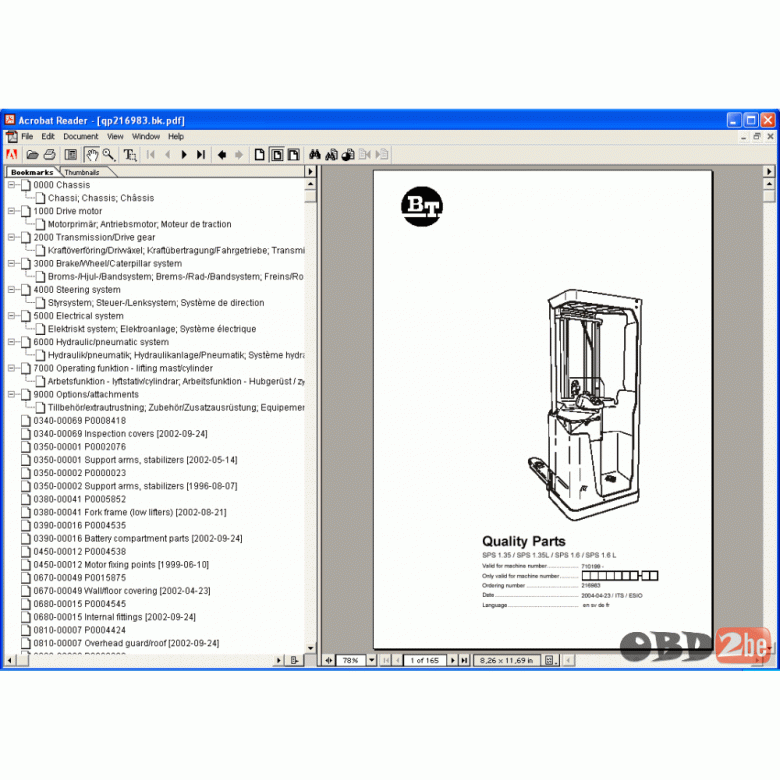The image size is (780, 780).
Task: Open page layout button in status bar
Action: click(550, 660)
